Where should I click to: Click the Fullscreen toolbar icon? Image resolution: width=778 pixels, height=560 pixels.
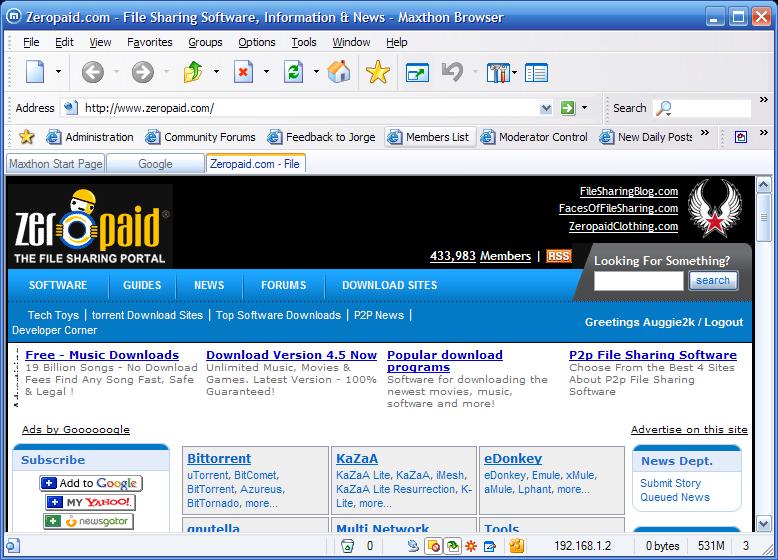pyautogui.click(x=417, y=73)
